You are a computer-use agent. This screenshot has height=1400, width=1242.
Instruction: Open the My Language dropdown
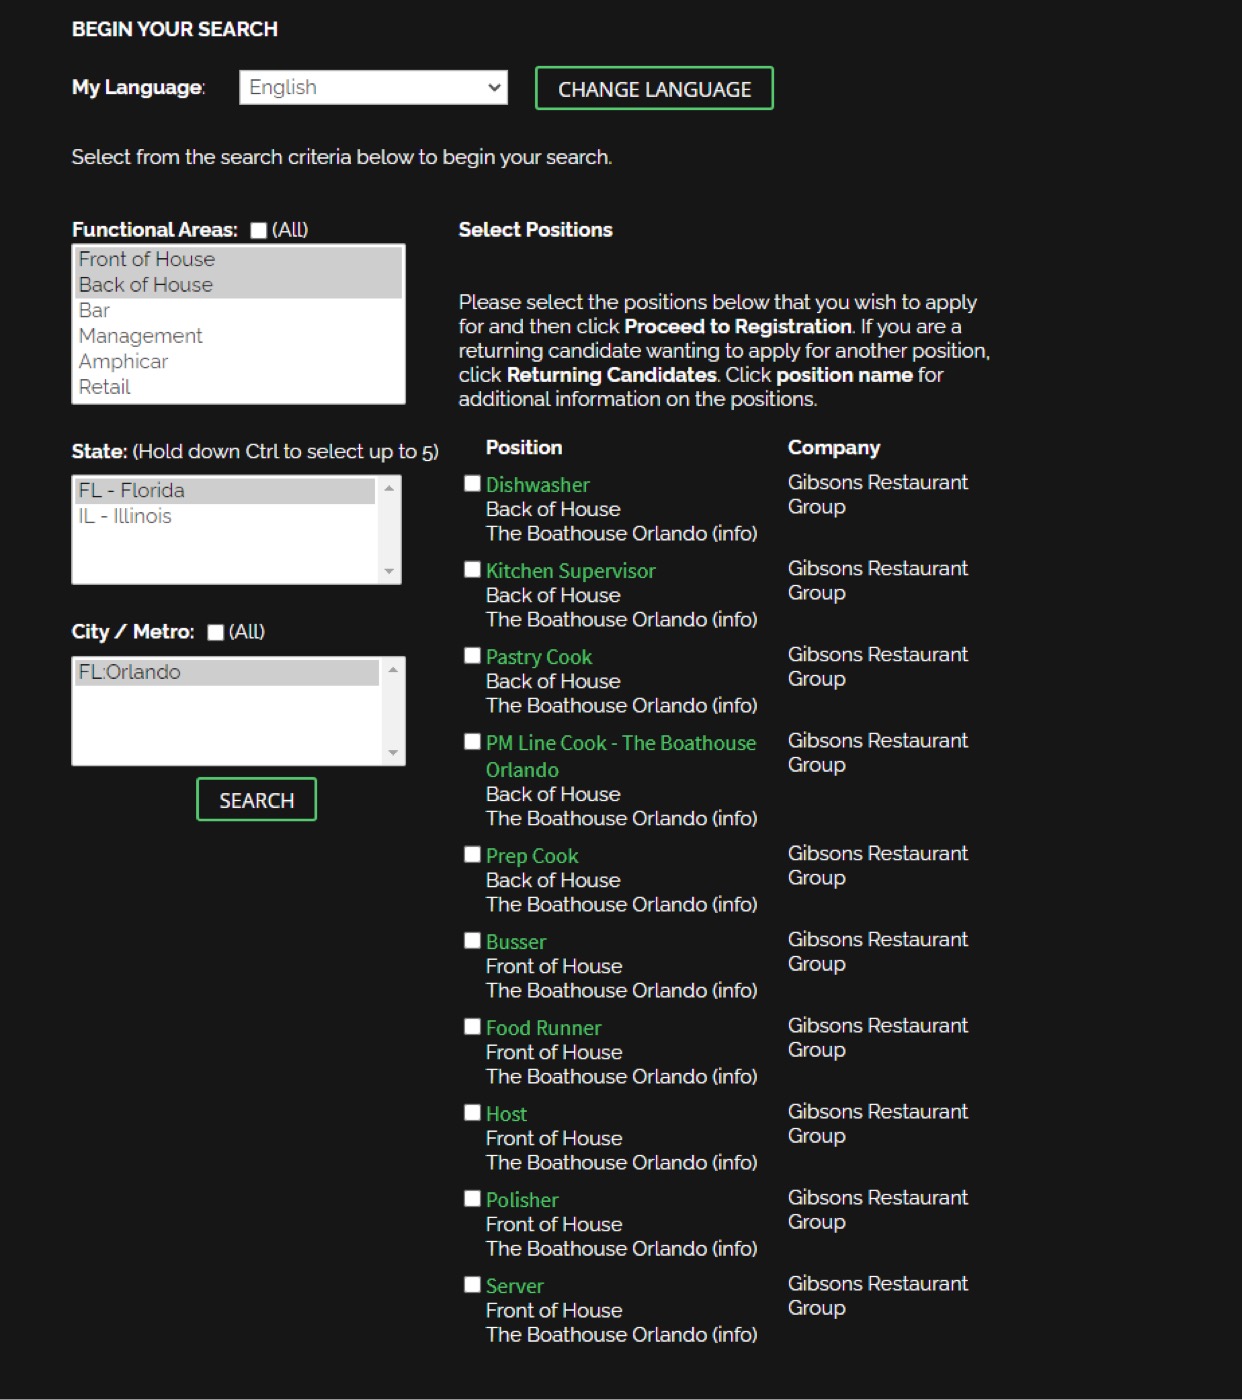tap(373, 87)
